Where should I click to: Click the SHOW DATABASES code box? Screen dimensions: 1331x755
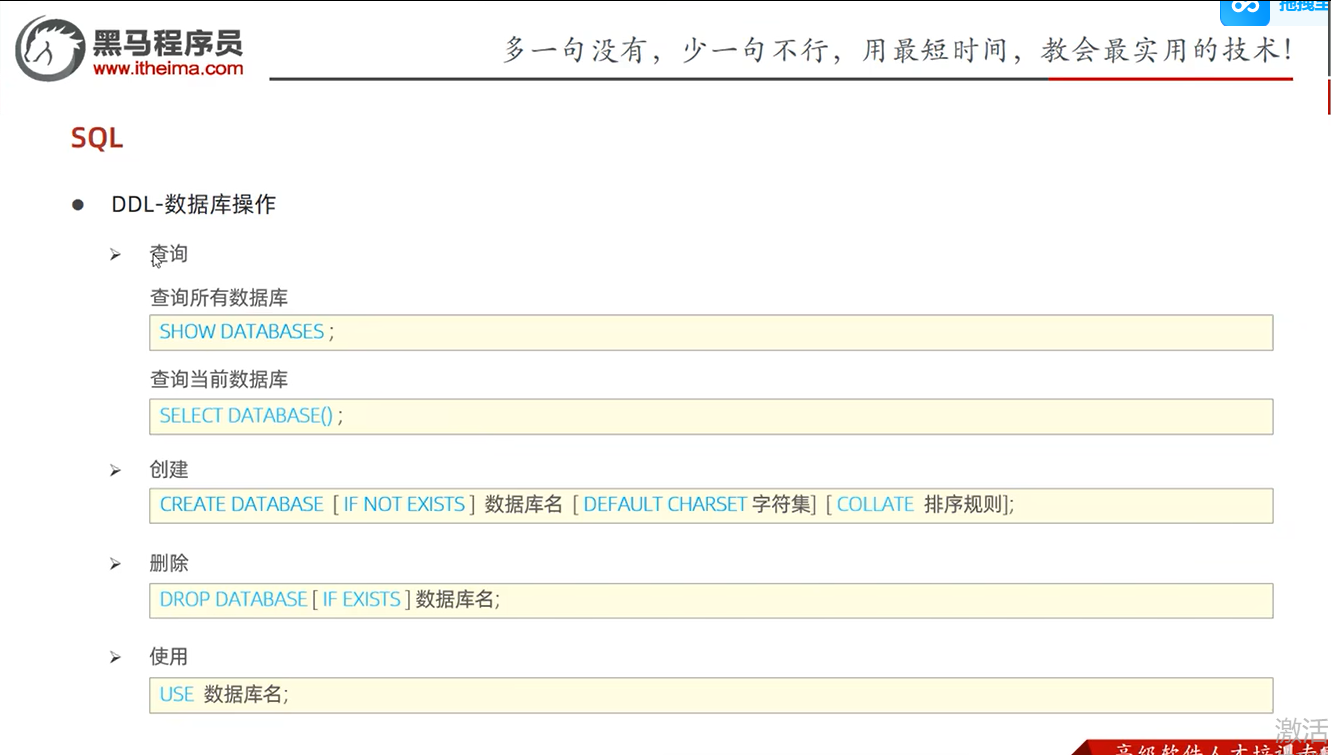711,332
